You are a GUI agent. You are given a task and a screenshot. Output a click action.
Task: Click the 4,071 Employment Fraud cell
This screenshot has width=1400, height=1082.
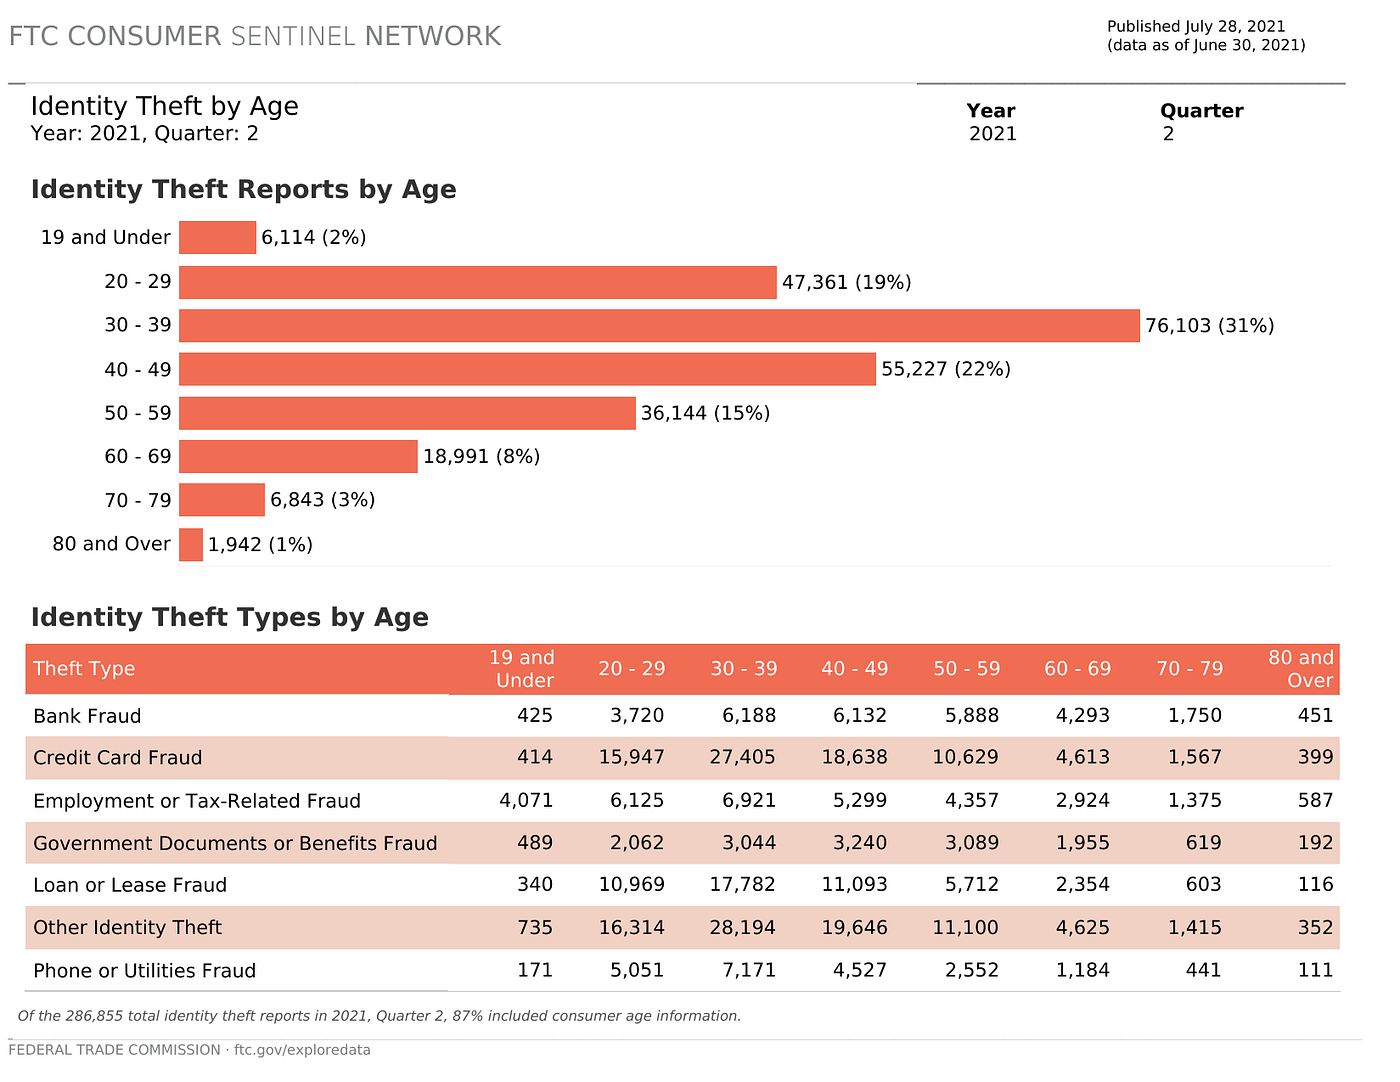(526, 801)
